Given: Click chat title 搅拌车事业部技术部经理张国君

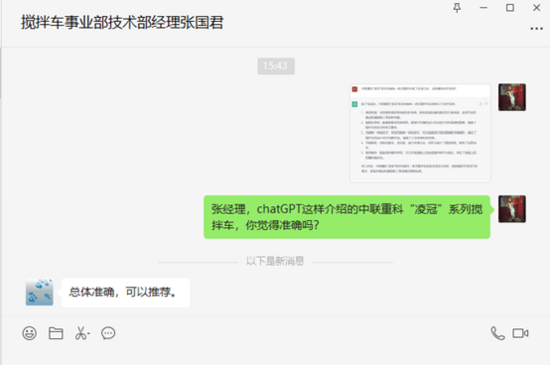Looking at the screenshot, I should (122, 22).
